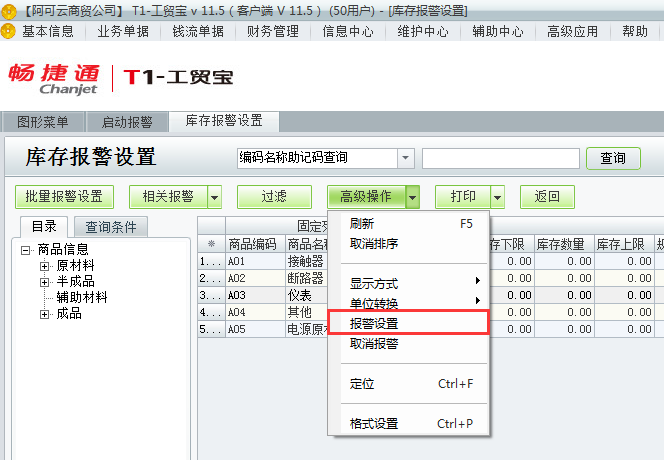The height and width of the screenshot is (460, 664).
Task: Click the gold coin icon in title bar
Action: pos(8,11)
